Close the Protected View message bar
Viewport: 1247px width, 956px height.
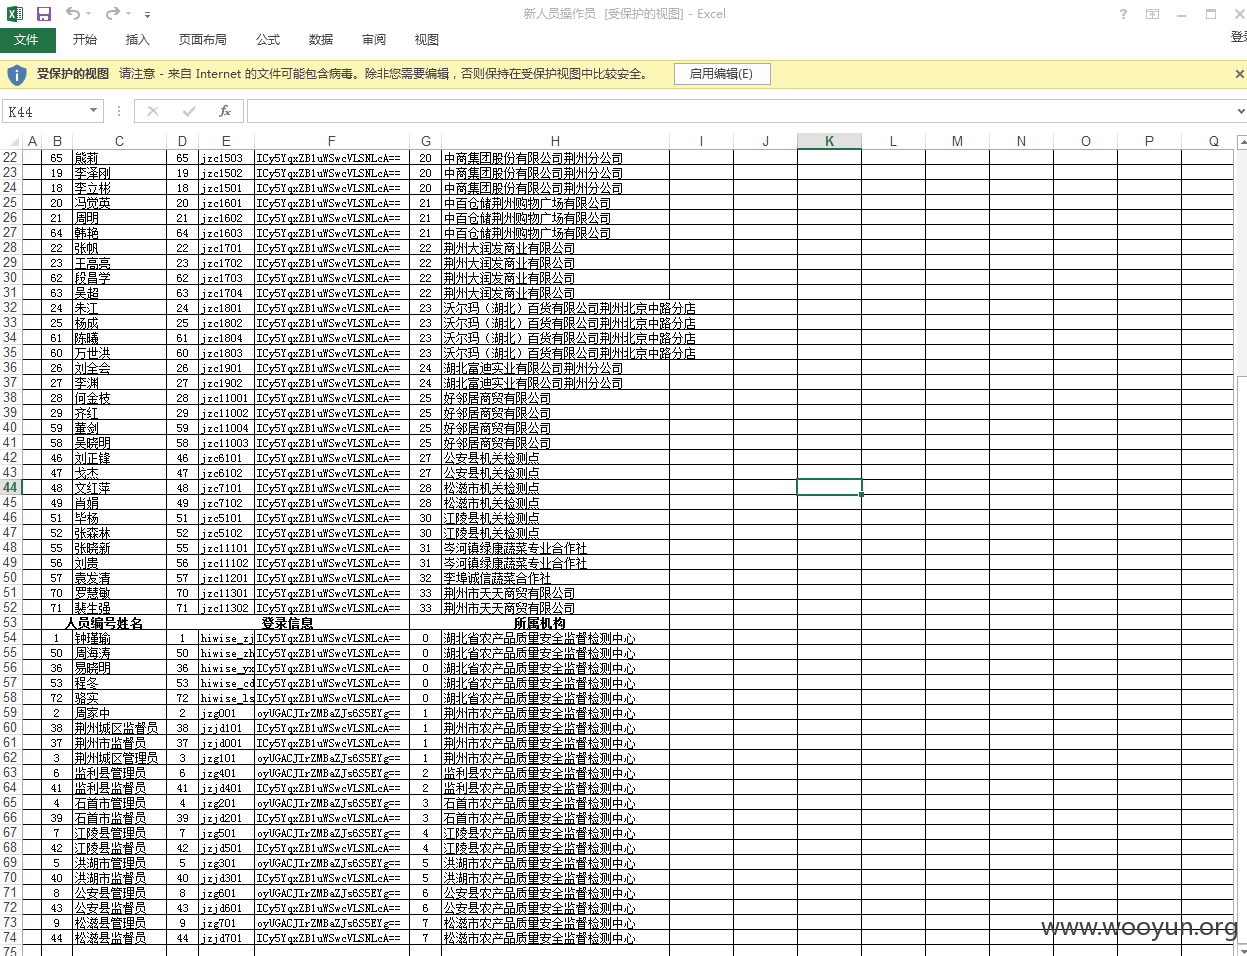point(1239,74)
